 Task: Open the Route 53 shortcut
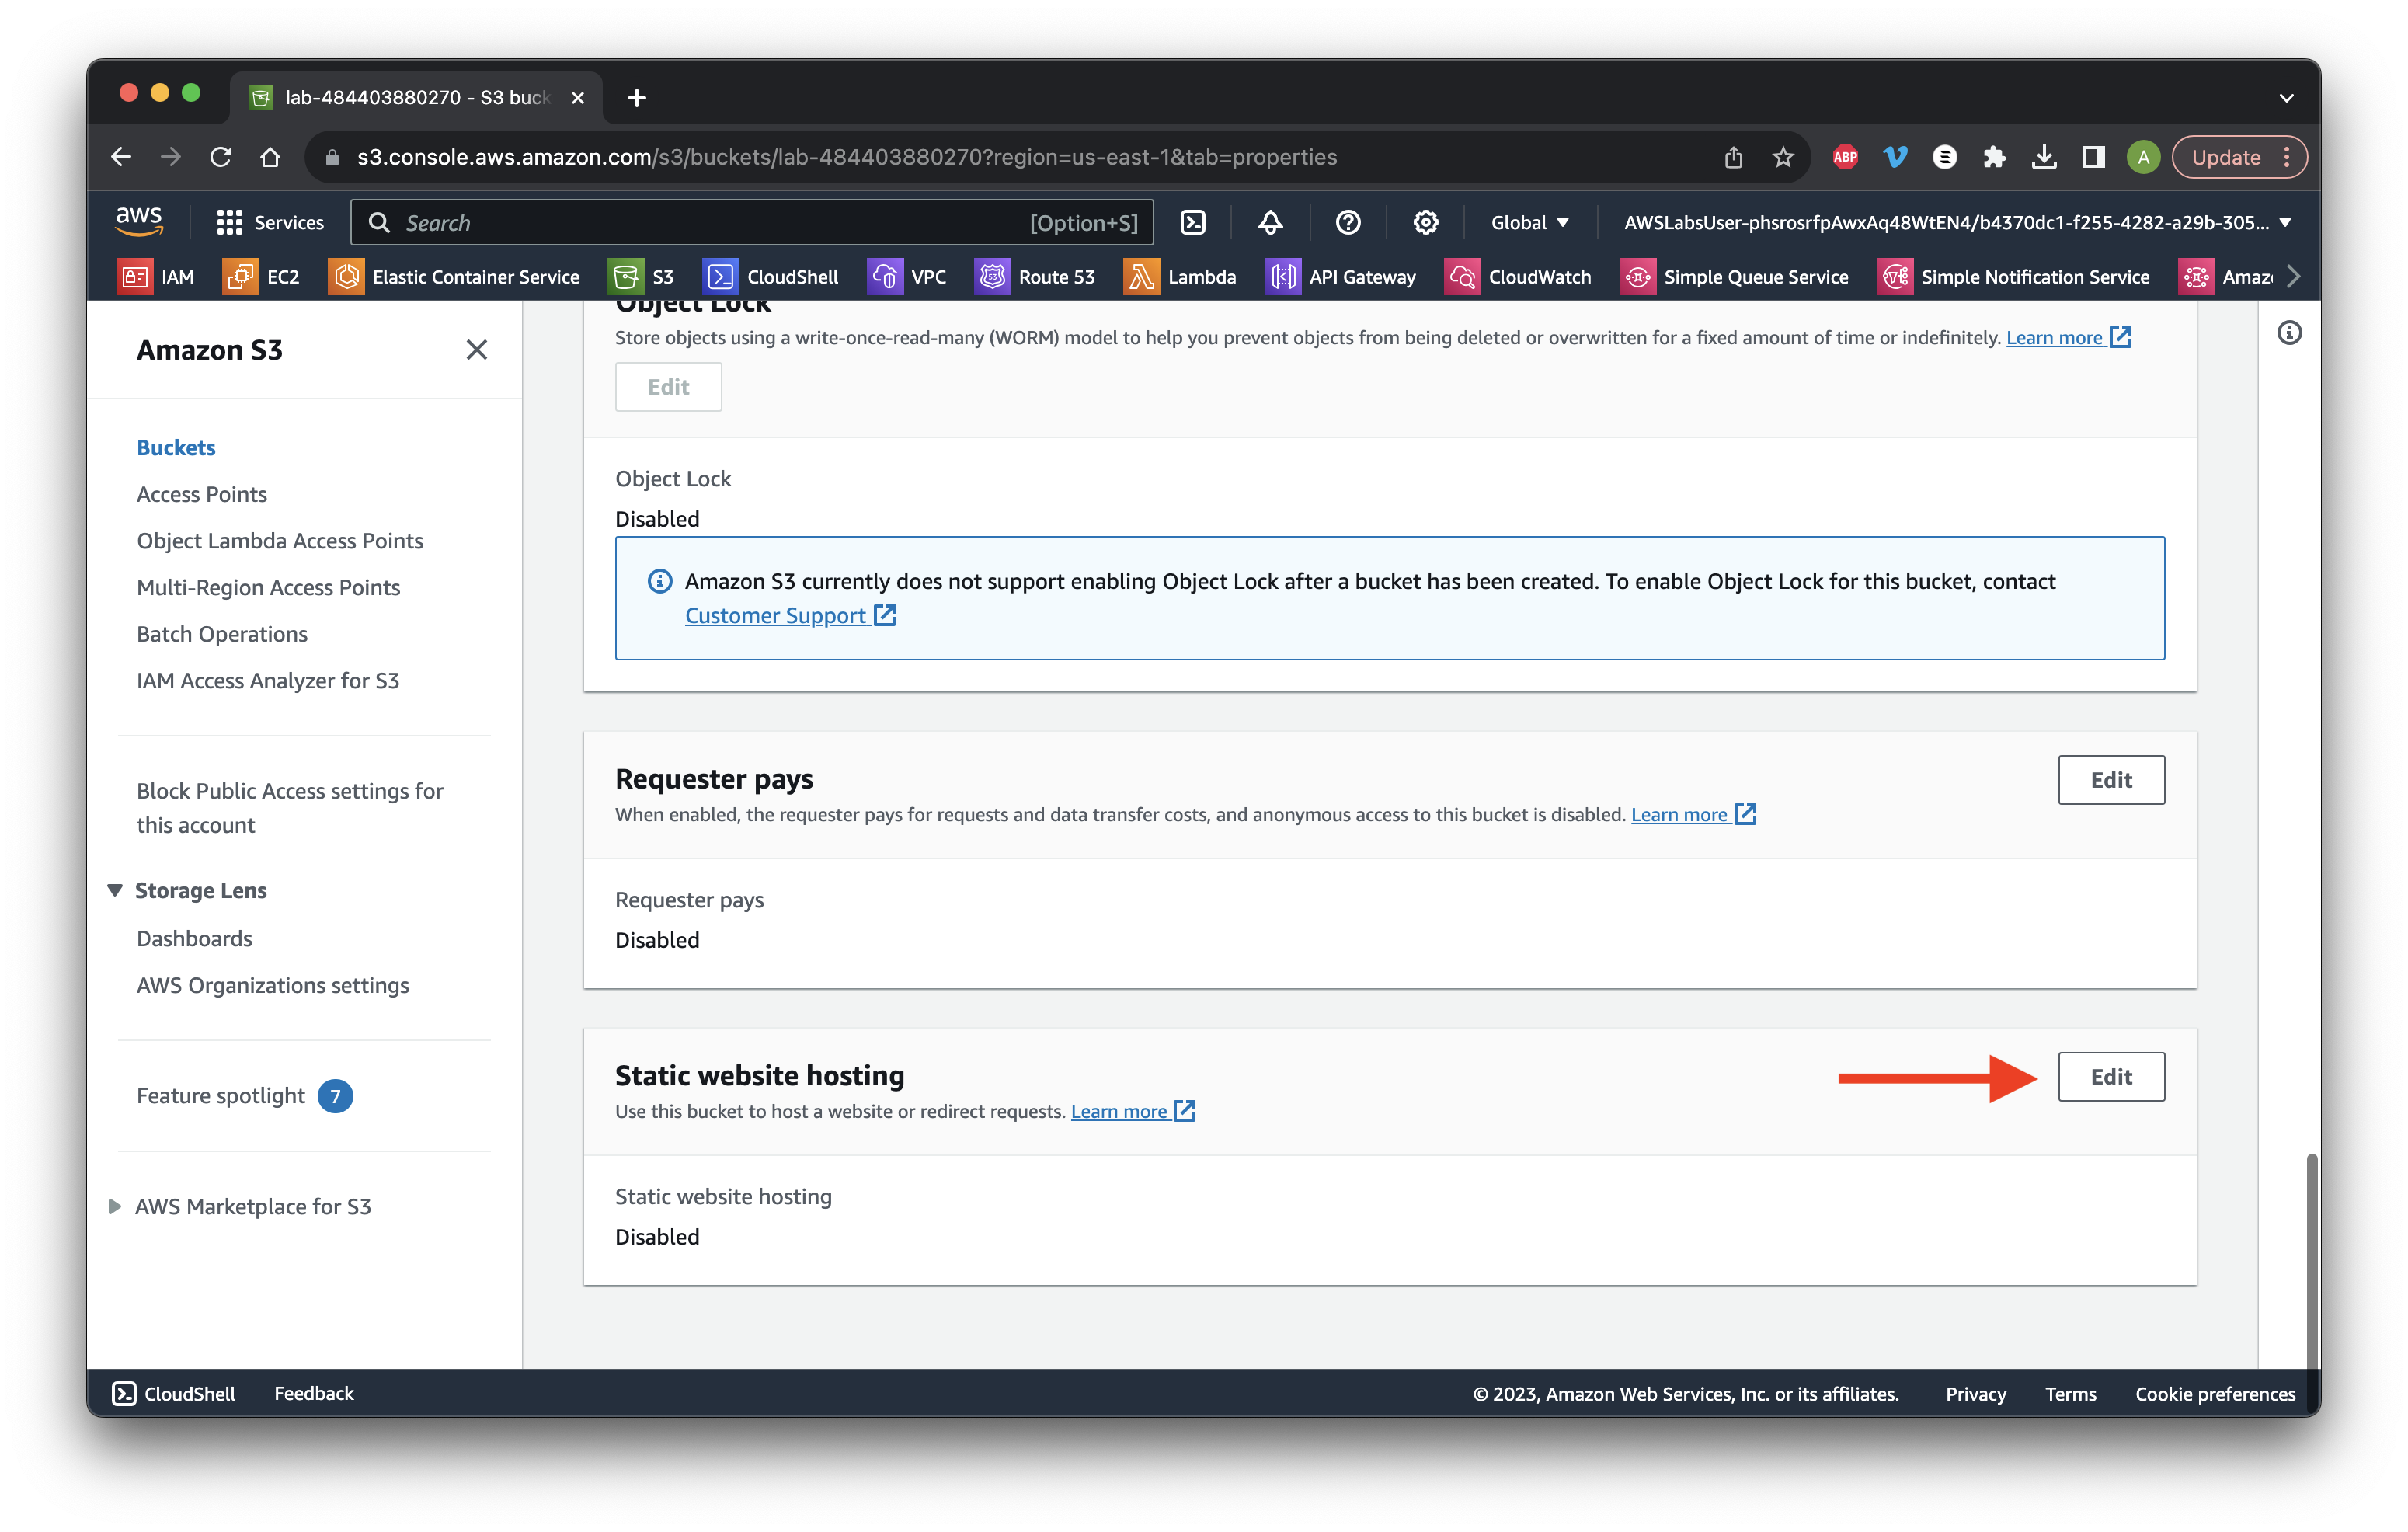(1035, 276)
